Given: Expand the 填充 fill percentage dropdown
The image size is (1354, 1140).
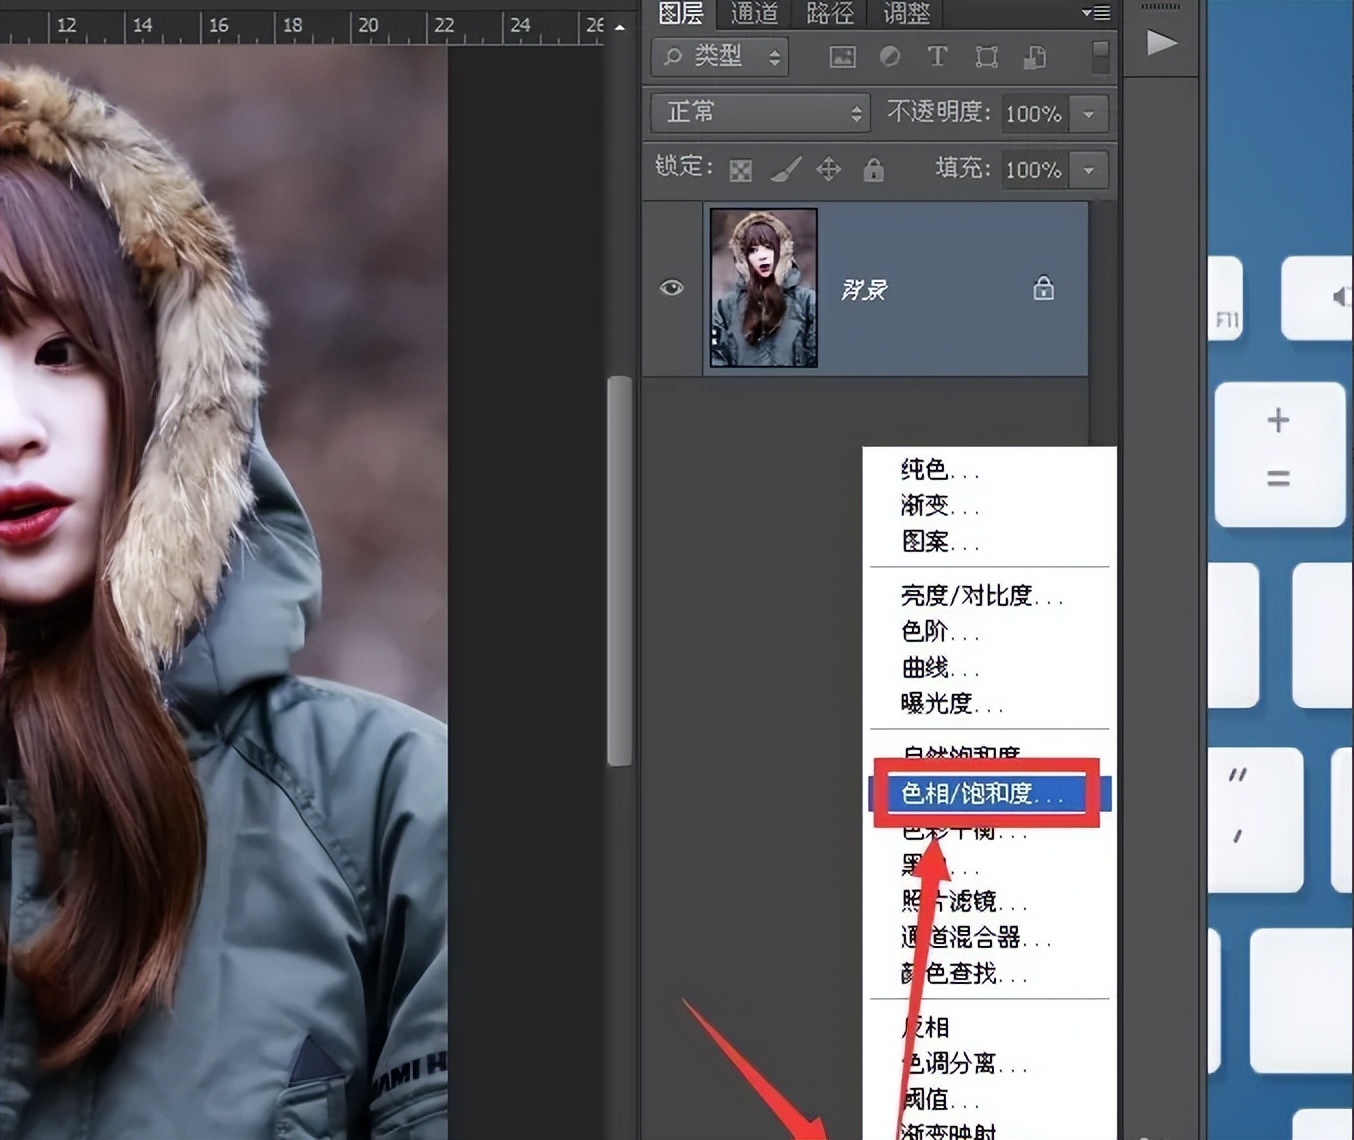Looking at the screenshot, I should [1088, 169].
